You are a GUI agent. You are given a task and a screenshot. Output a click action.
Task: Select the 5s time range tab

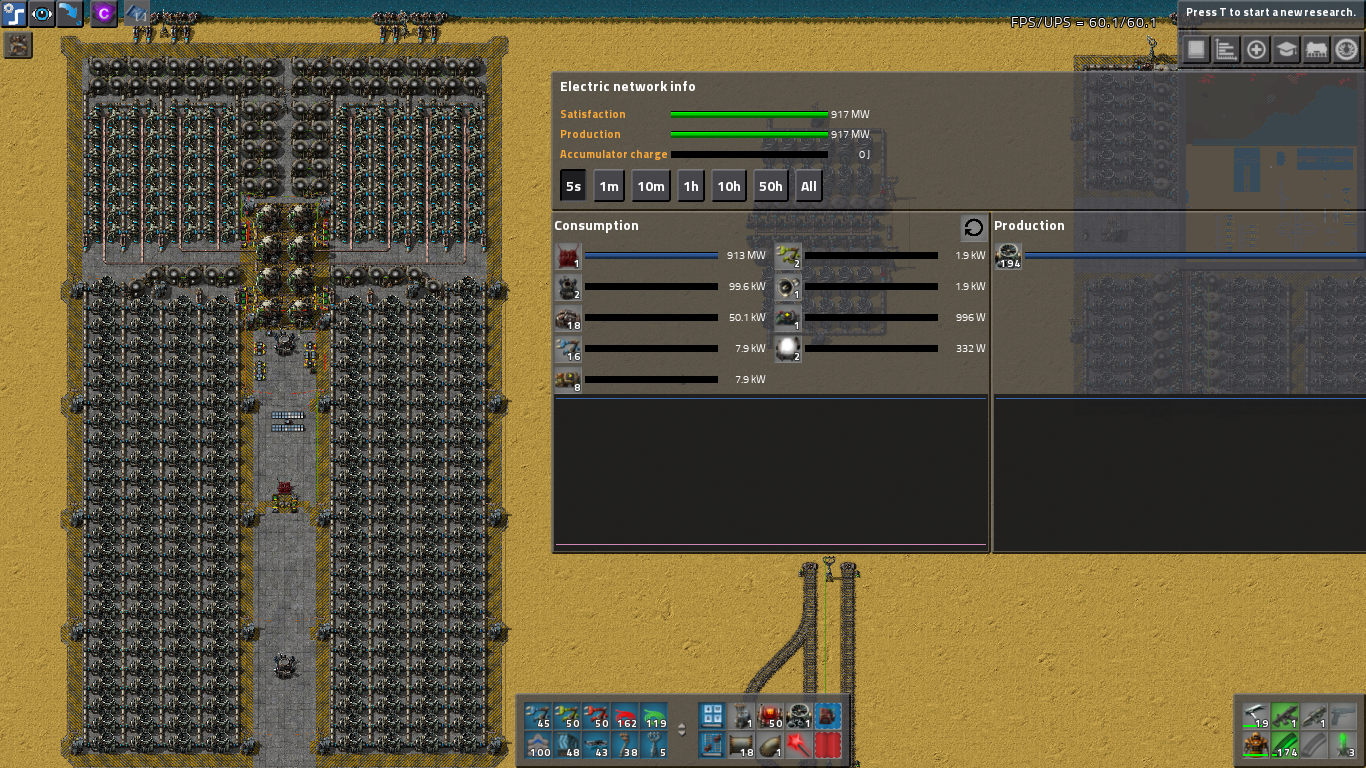tap(573, 186)
